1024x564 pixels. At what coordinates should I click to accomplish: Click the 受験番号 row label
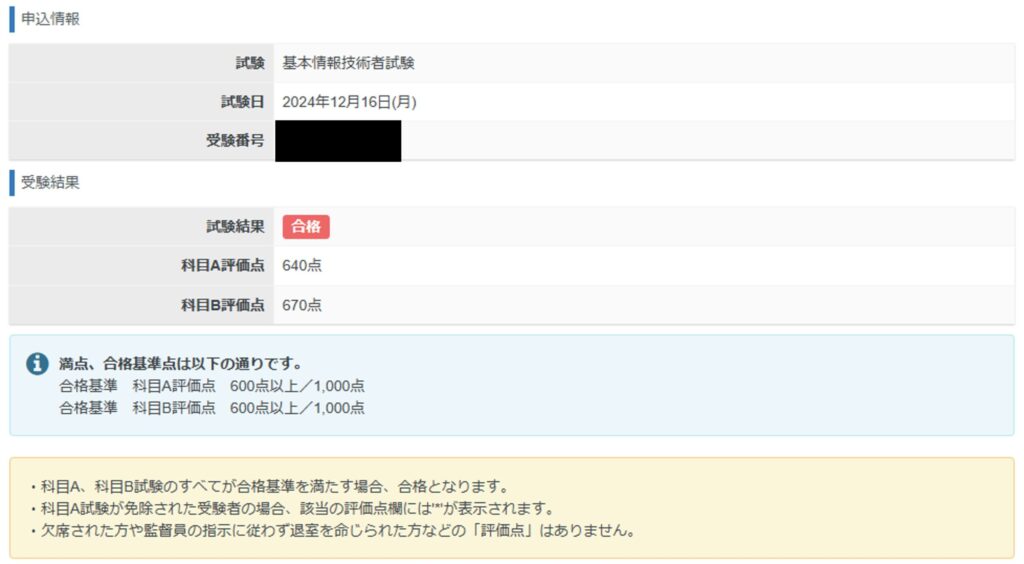(x=235, y=141)
